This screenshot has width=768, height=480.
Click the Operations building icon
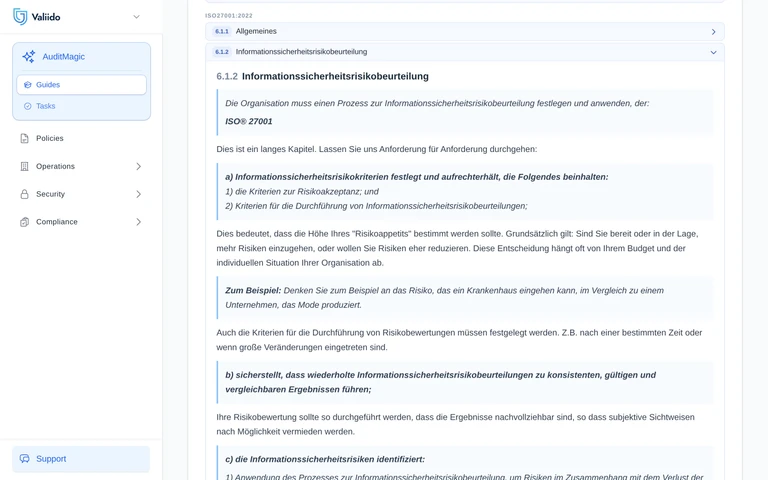tap(24, 166)
